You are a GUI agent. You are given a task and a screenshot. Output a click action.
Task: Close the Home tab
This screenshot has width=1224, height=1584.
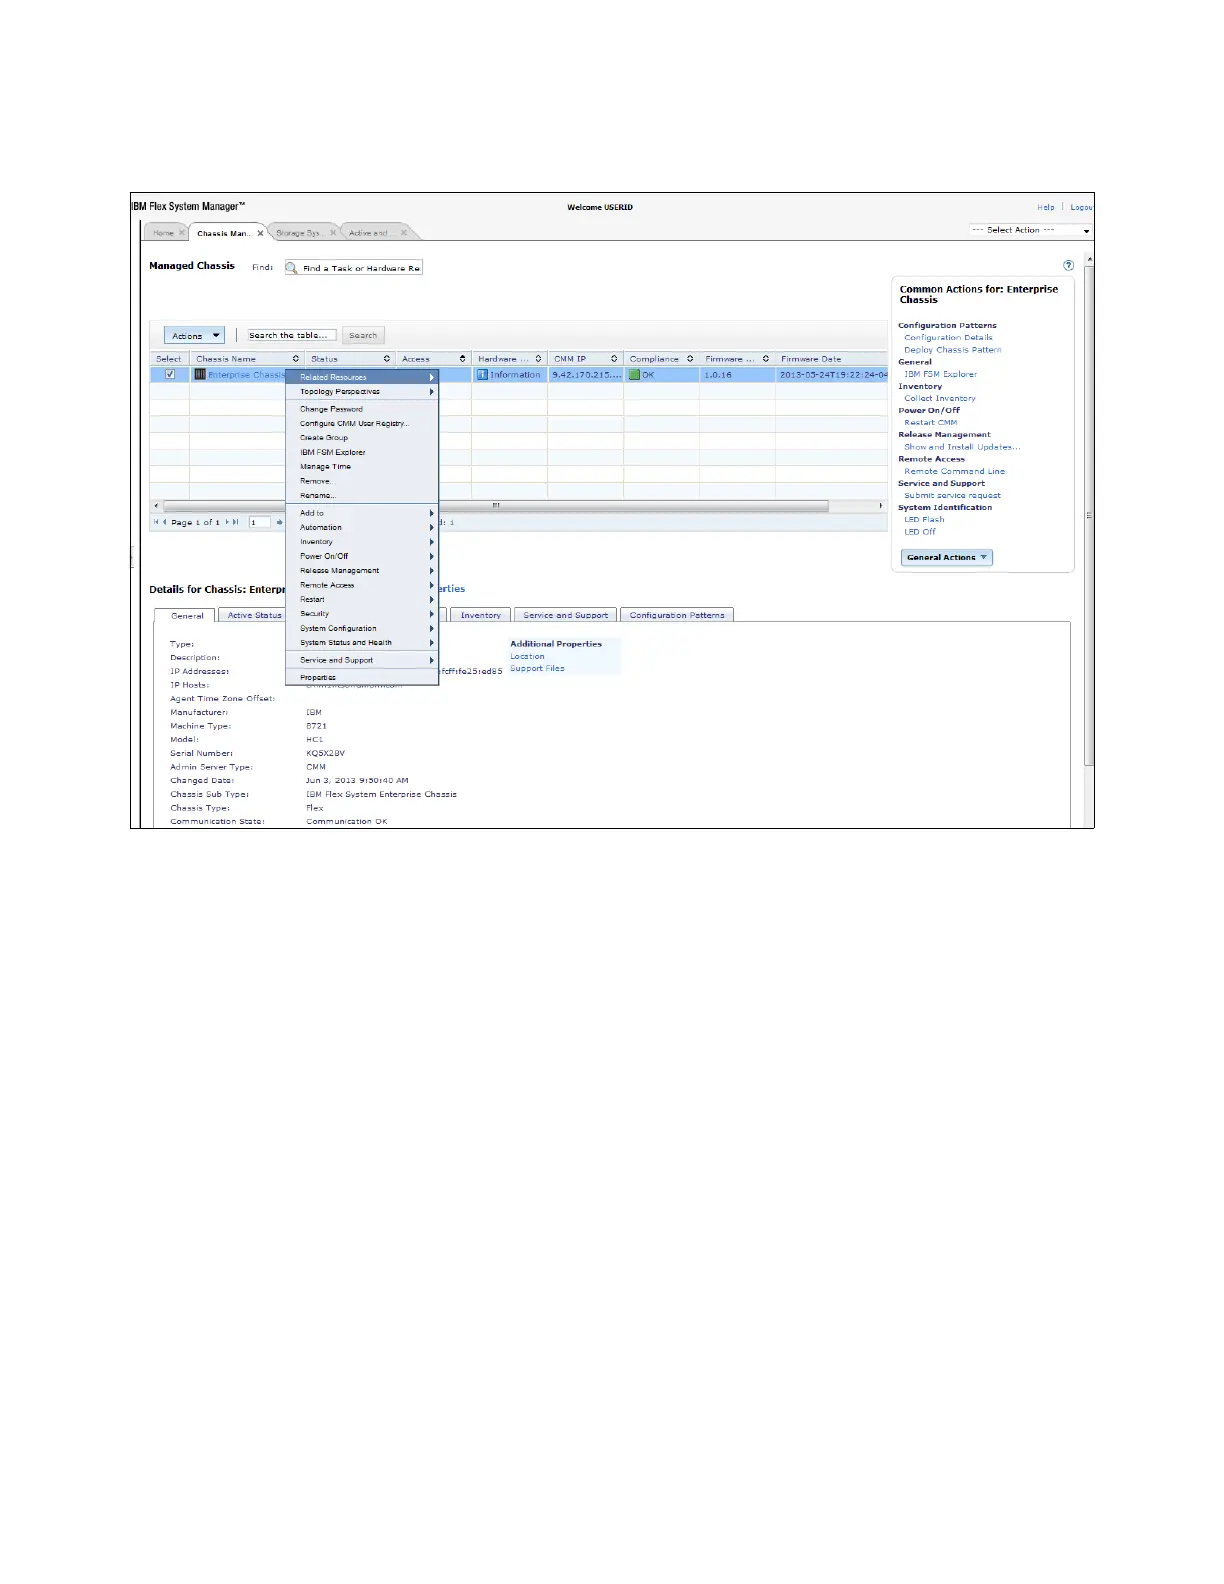coord(181,233)
